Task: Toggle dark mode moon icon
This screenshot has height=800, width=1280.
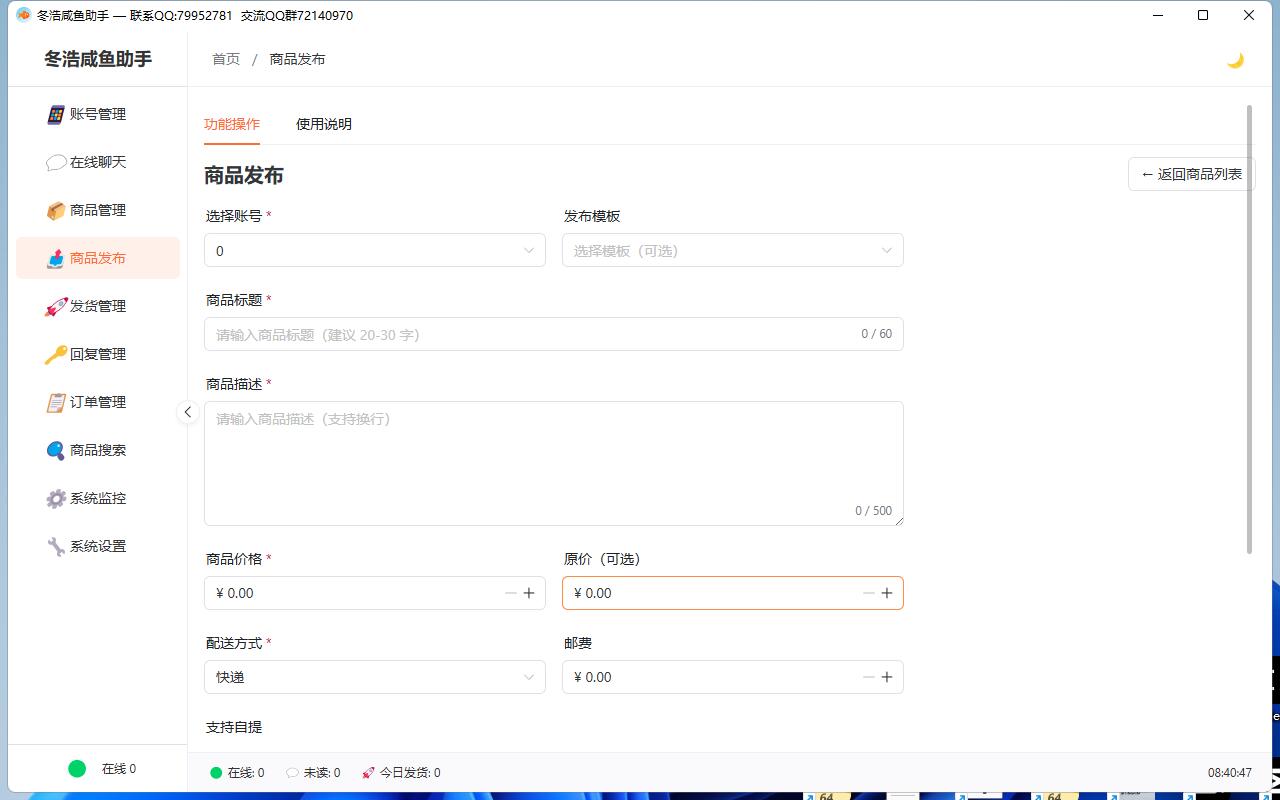Action: point(1235,60)
